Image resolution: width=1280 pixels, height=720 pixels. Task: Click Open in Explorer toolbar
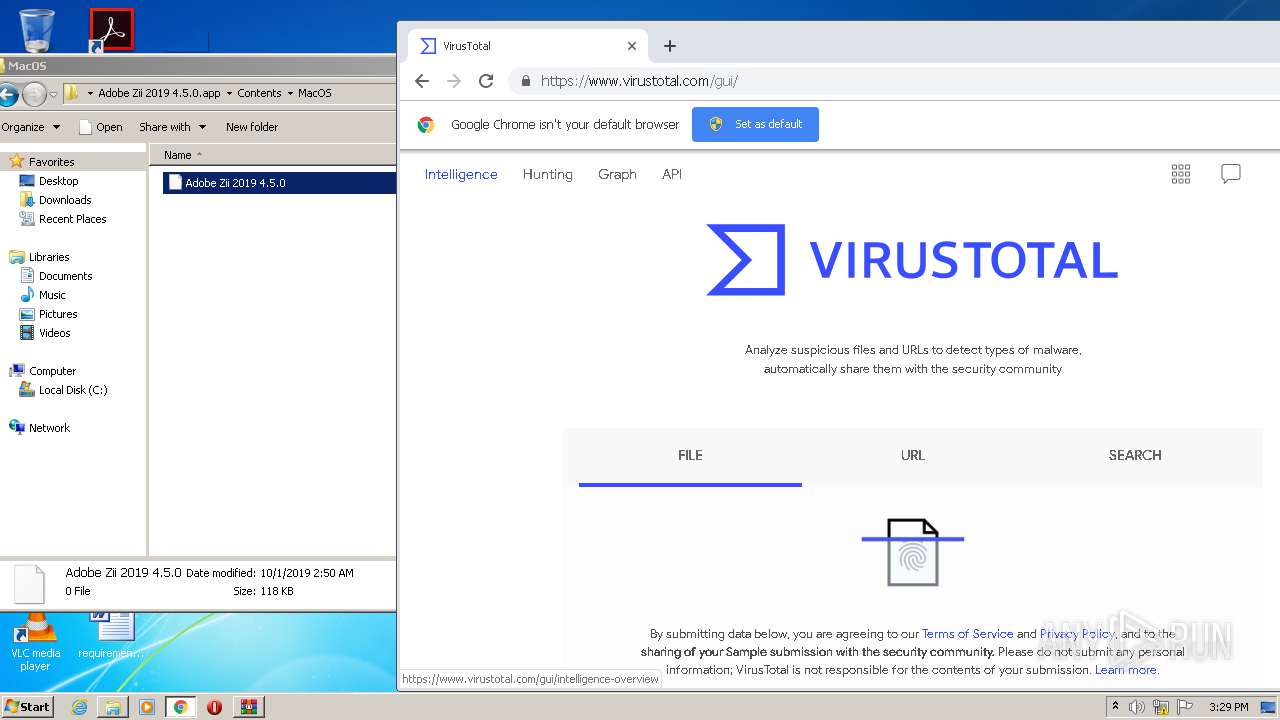coord(100,127)
